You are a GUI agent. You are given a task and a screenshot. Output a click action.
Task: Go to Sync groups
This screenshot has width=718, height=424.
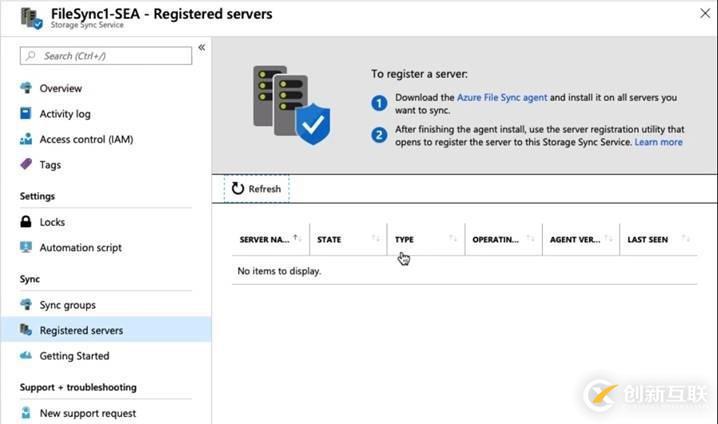coord(67,305)
